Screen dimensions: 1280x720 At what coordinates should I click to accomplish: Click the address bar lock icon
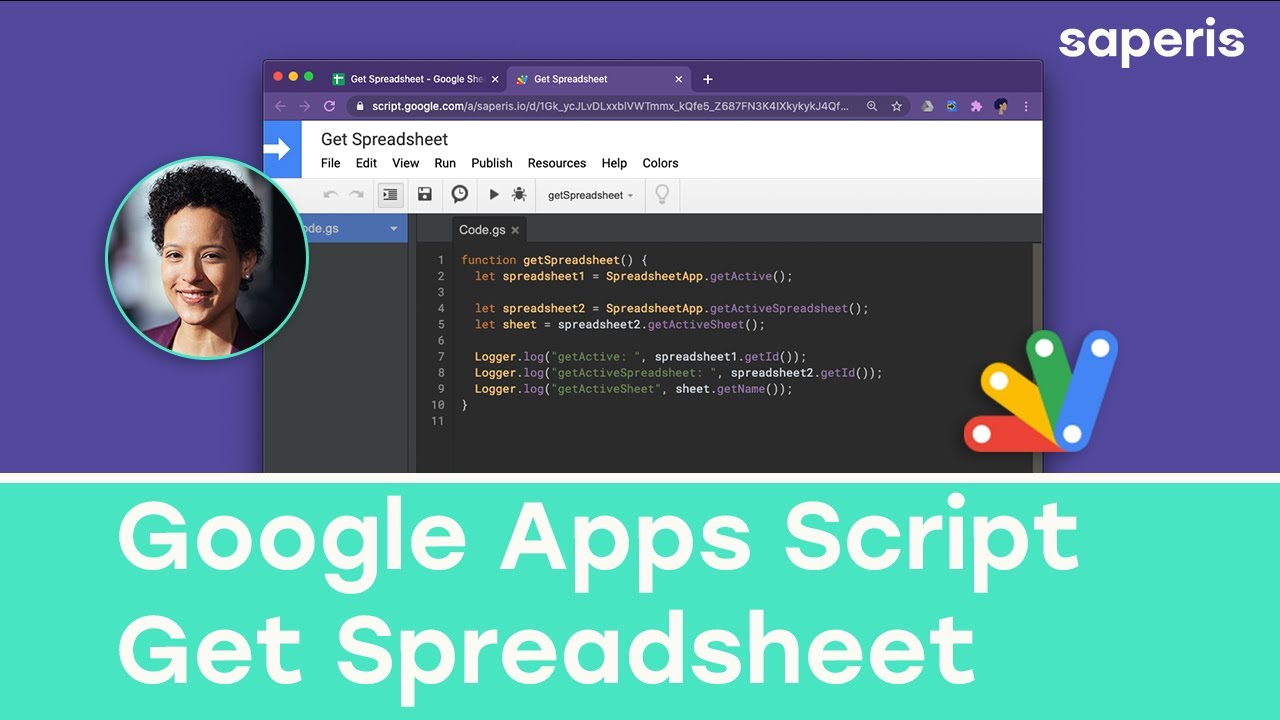point(360,106)
